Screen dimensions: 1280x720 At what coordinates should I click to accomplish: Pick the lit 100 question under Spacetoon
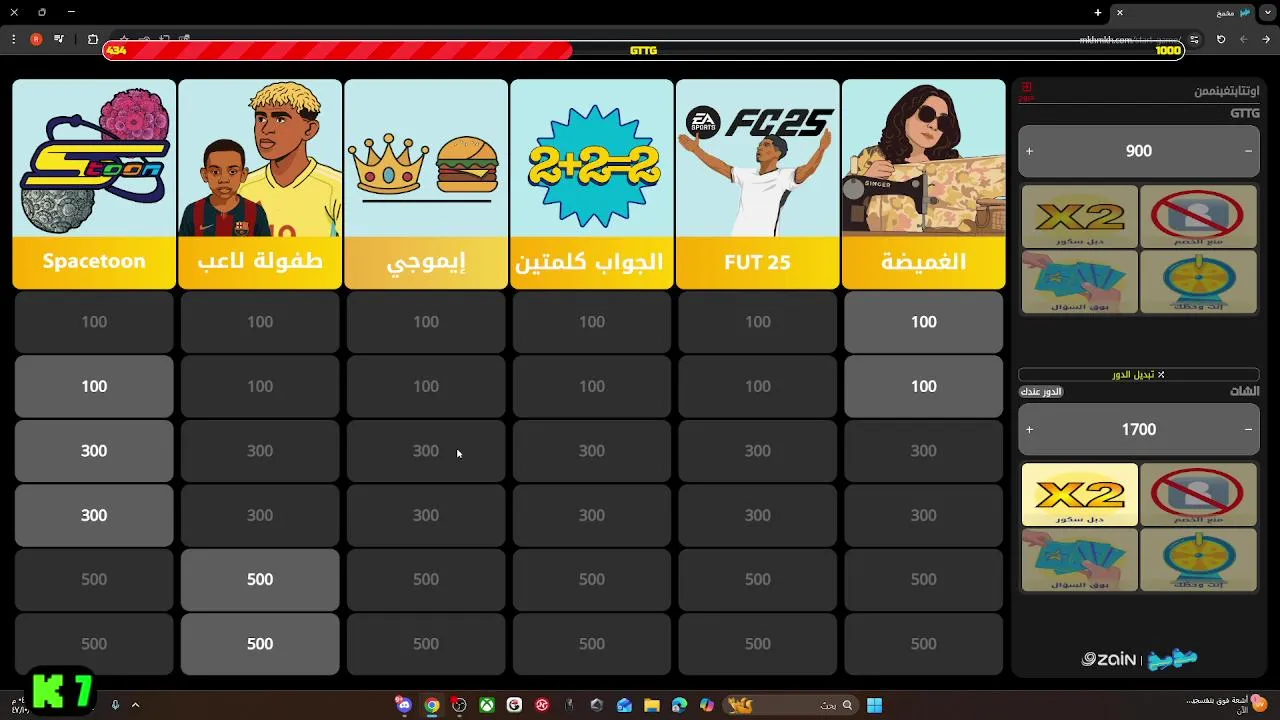click(x=94, y=386)
